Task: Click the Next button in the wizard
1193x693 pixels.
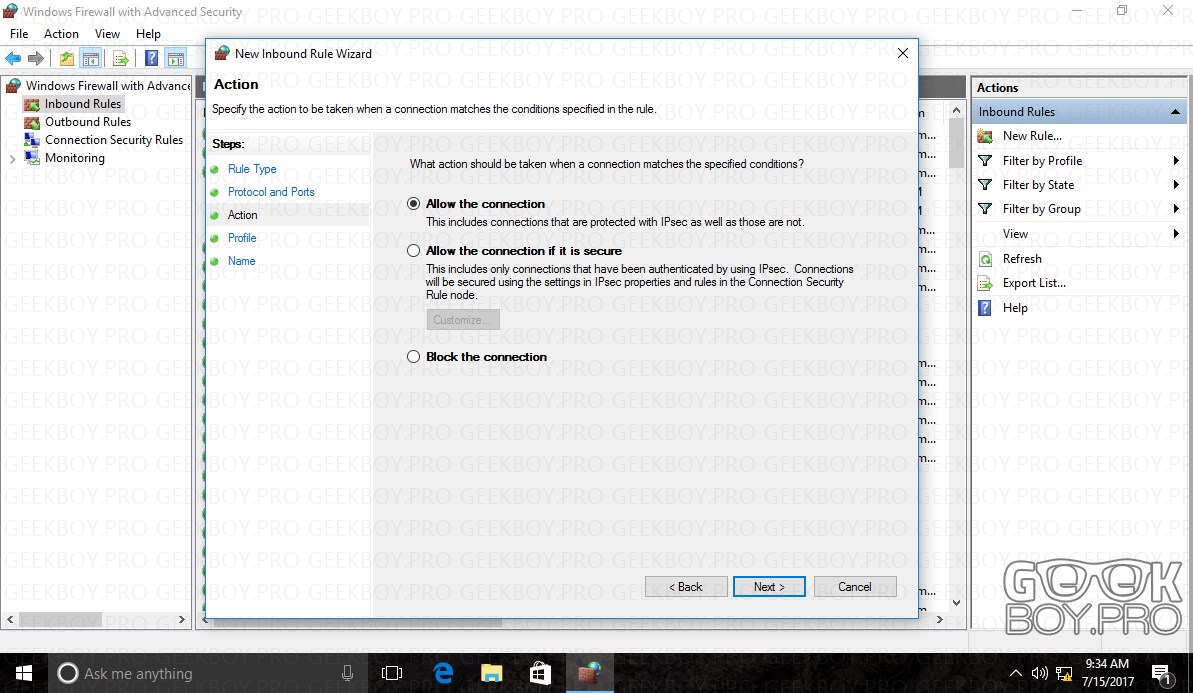Action: tap(769, 587)
